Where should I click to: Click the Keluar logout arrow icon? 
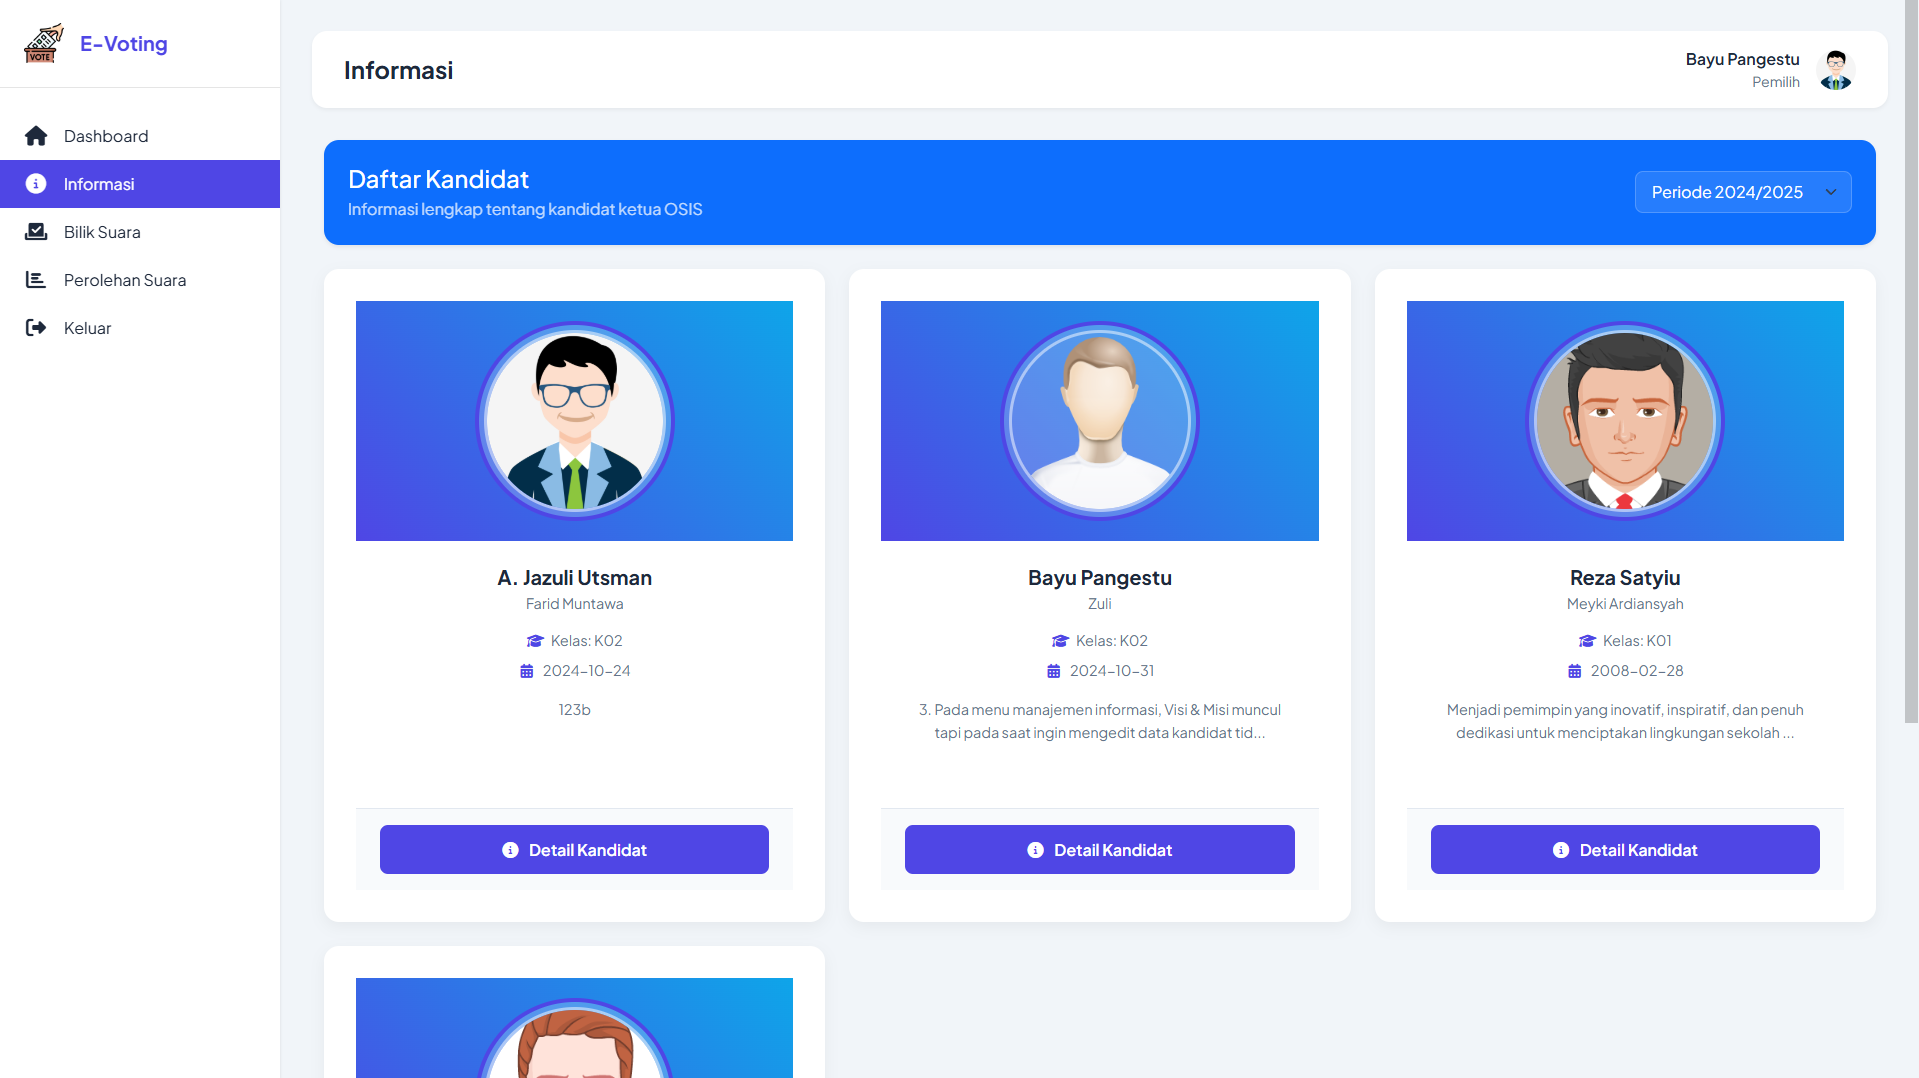click(x=36, y=328)
